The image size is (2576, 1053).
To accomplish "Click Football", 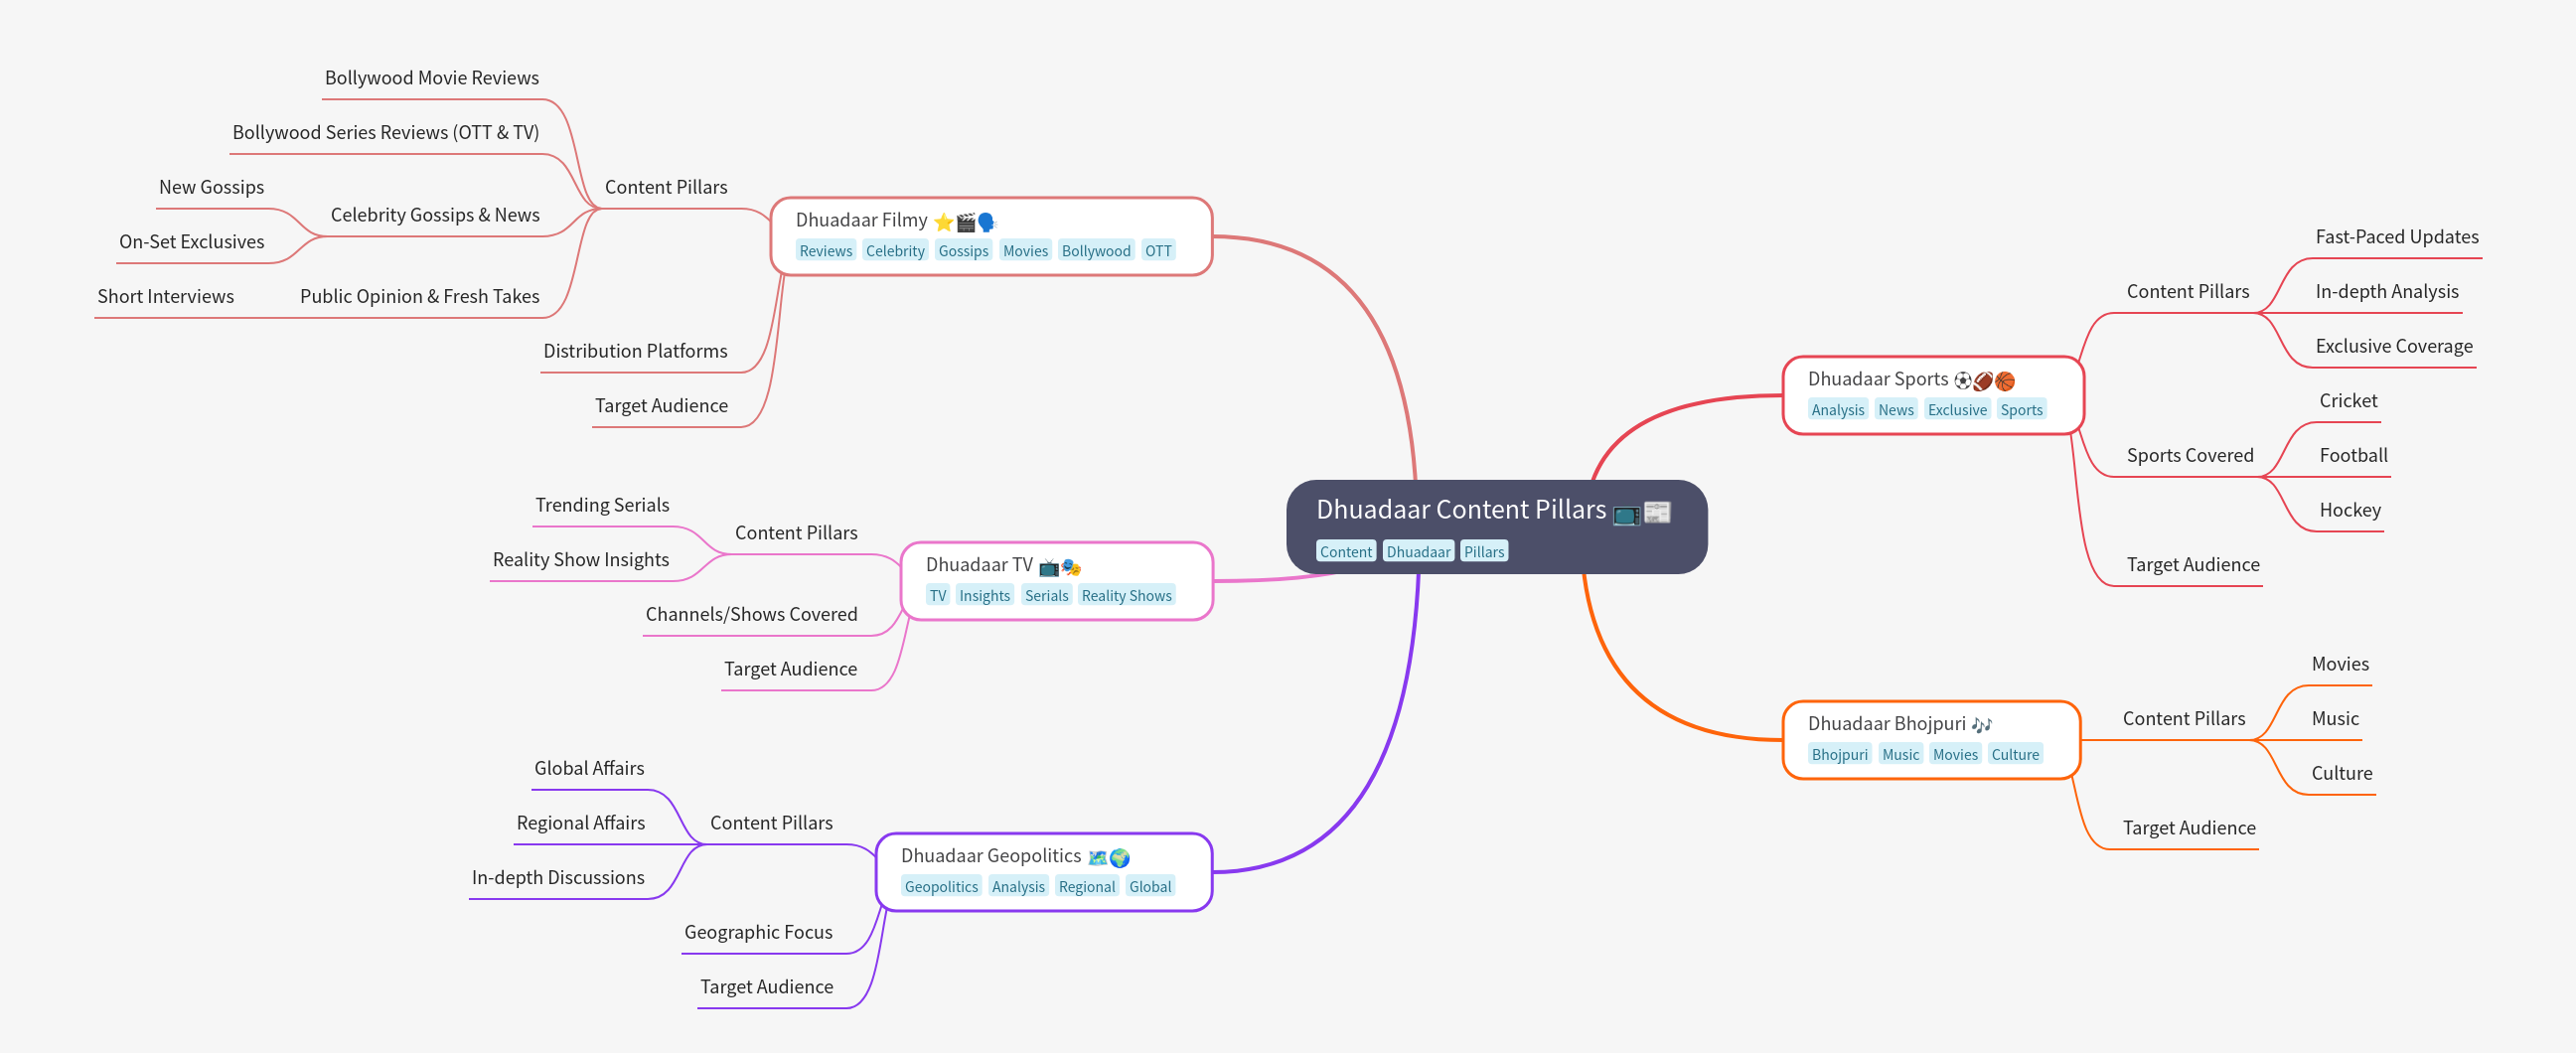I will [x=2352, y=455].
